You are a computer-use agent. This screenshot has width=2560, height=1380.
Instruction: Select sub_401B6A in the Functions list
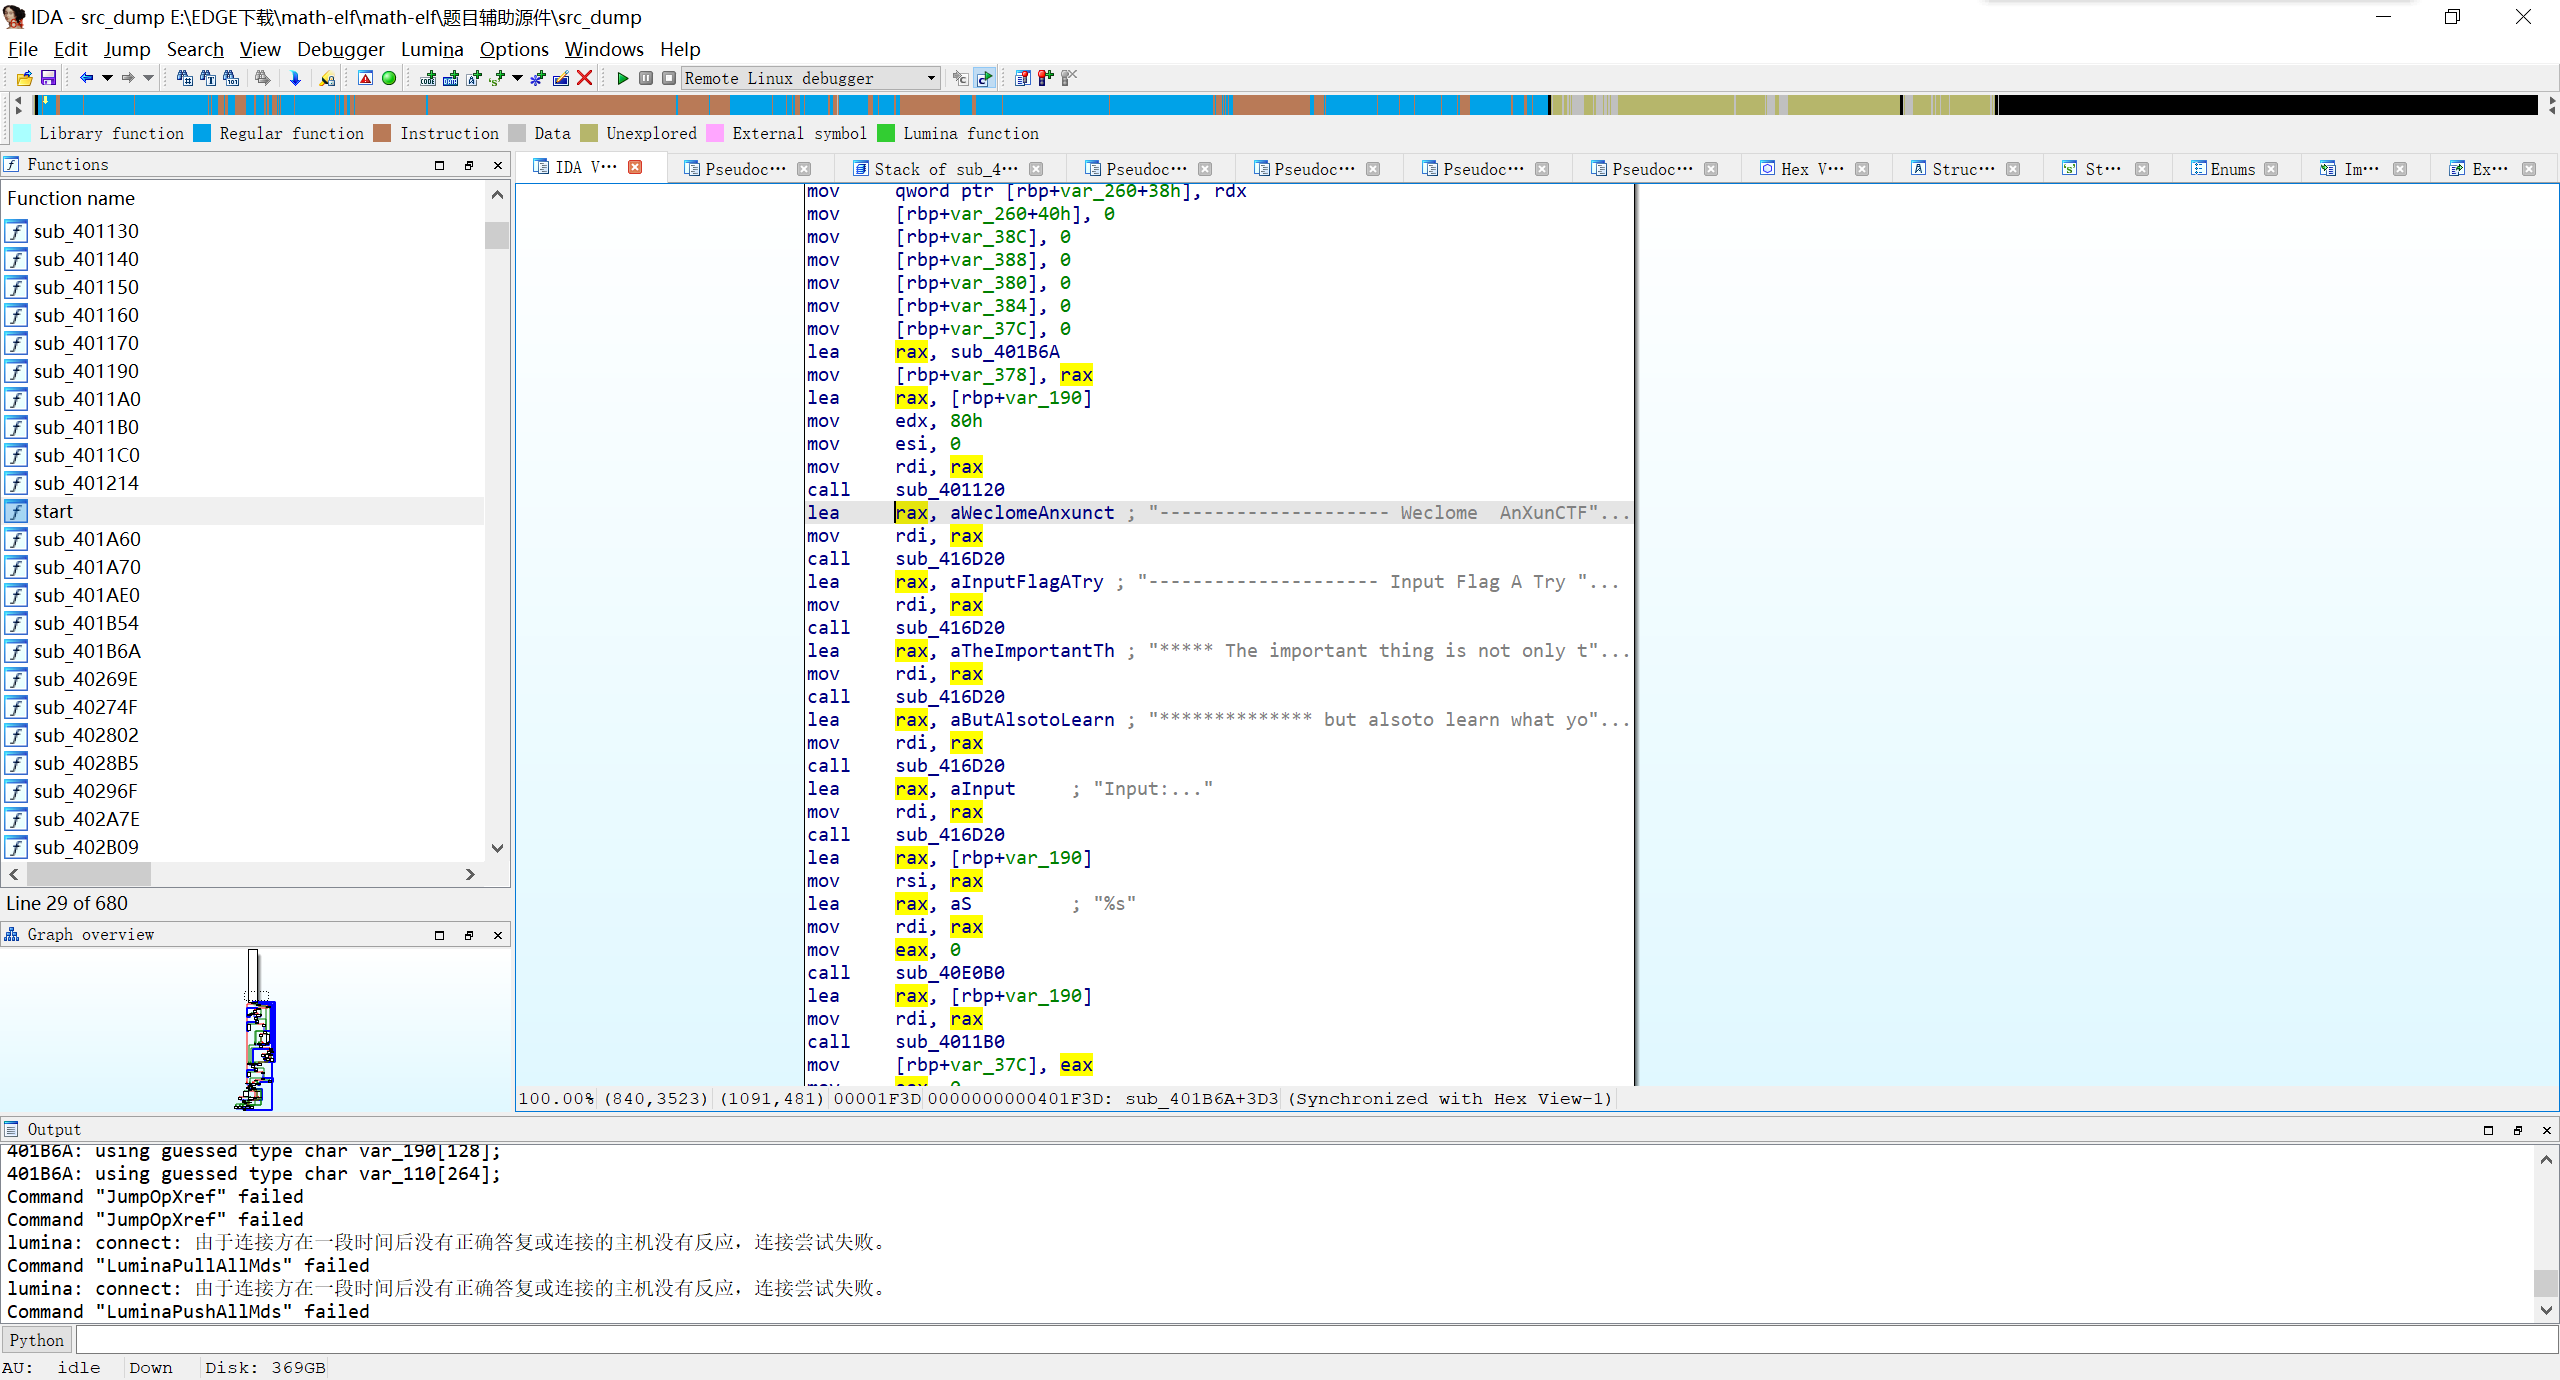point(87,651)
